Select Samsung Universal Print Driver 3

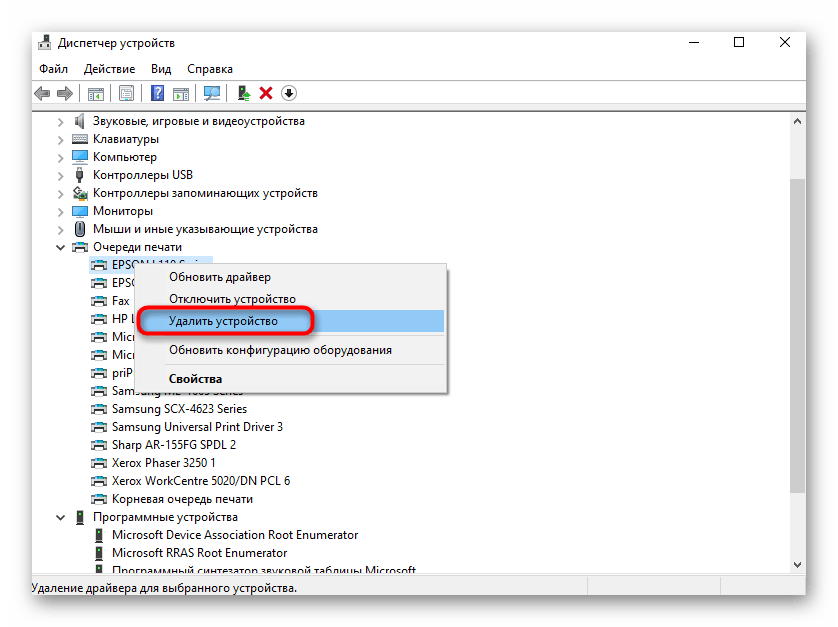(x=197, y=427)
